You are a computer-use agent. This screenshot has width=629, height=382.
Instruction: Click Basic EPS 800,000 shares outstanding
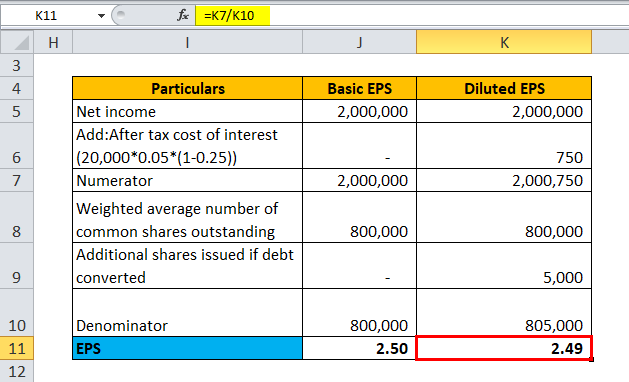tap(359, 217)
